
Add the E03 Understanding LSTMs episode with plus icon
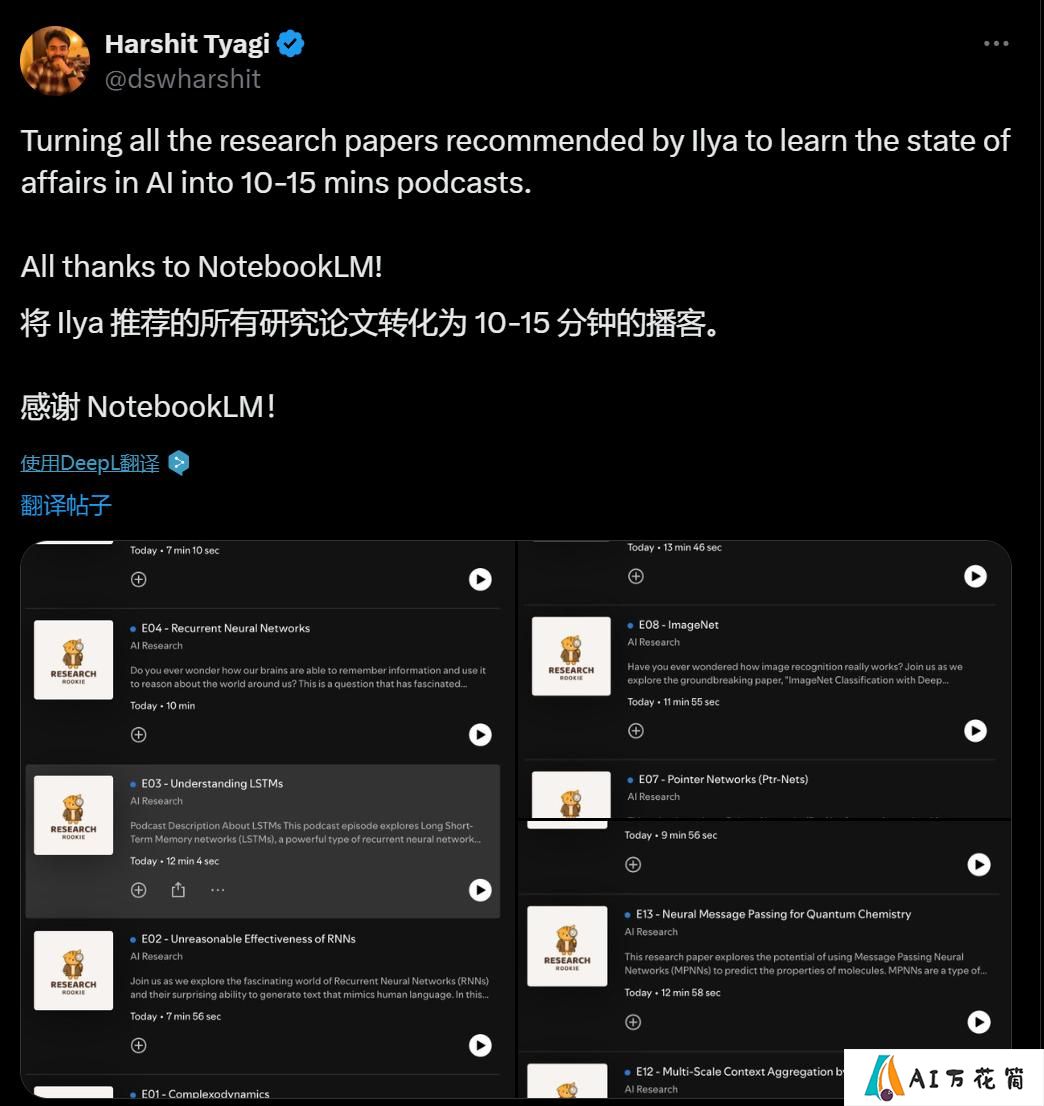[x=139, y=890]
